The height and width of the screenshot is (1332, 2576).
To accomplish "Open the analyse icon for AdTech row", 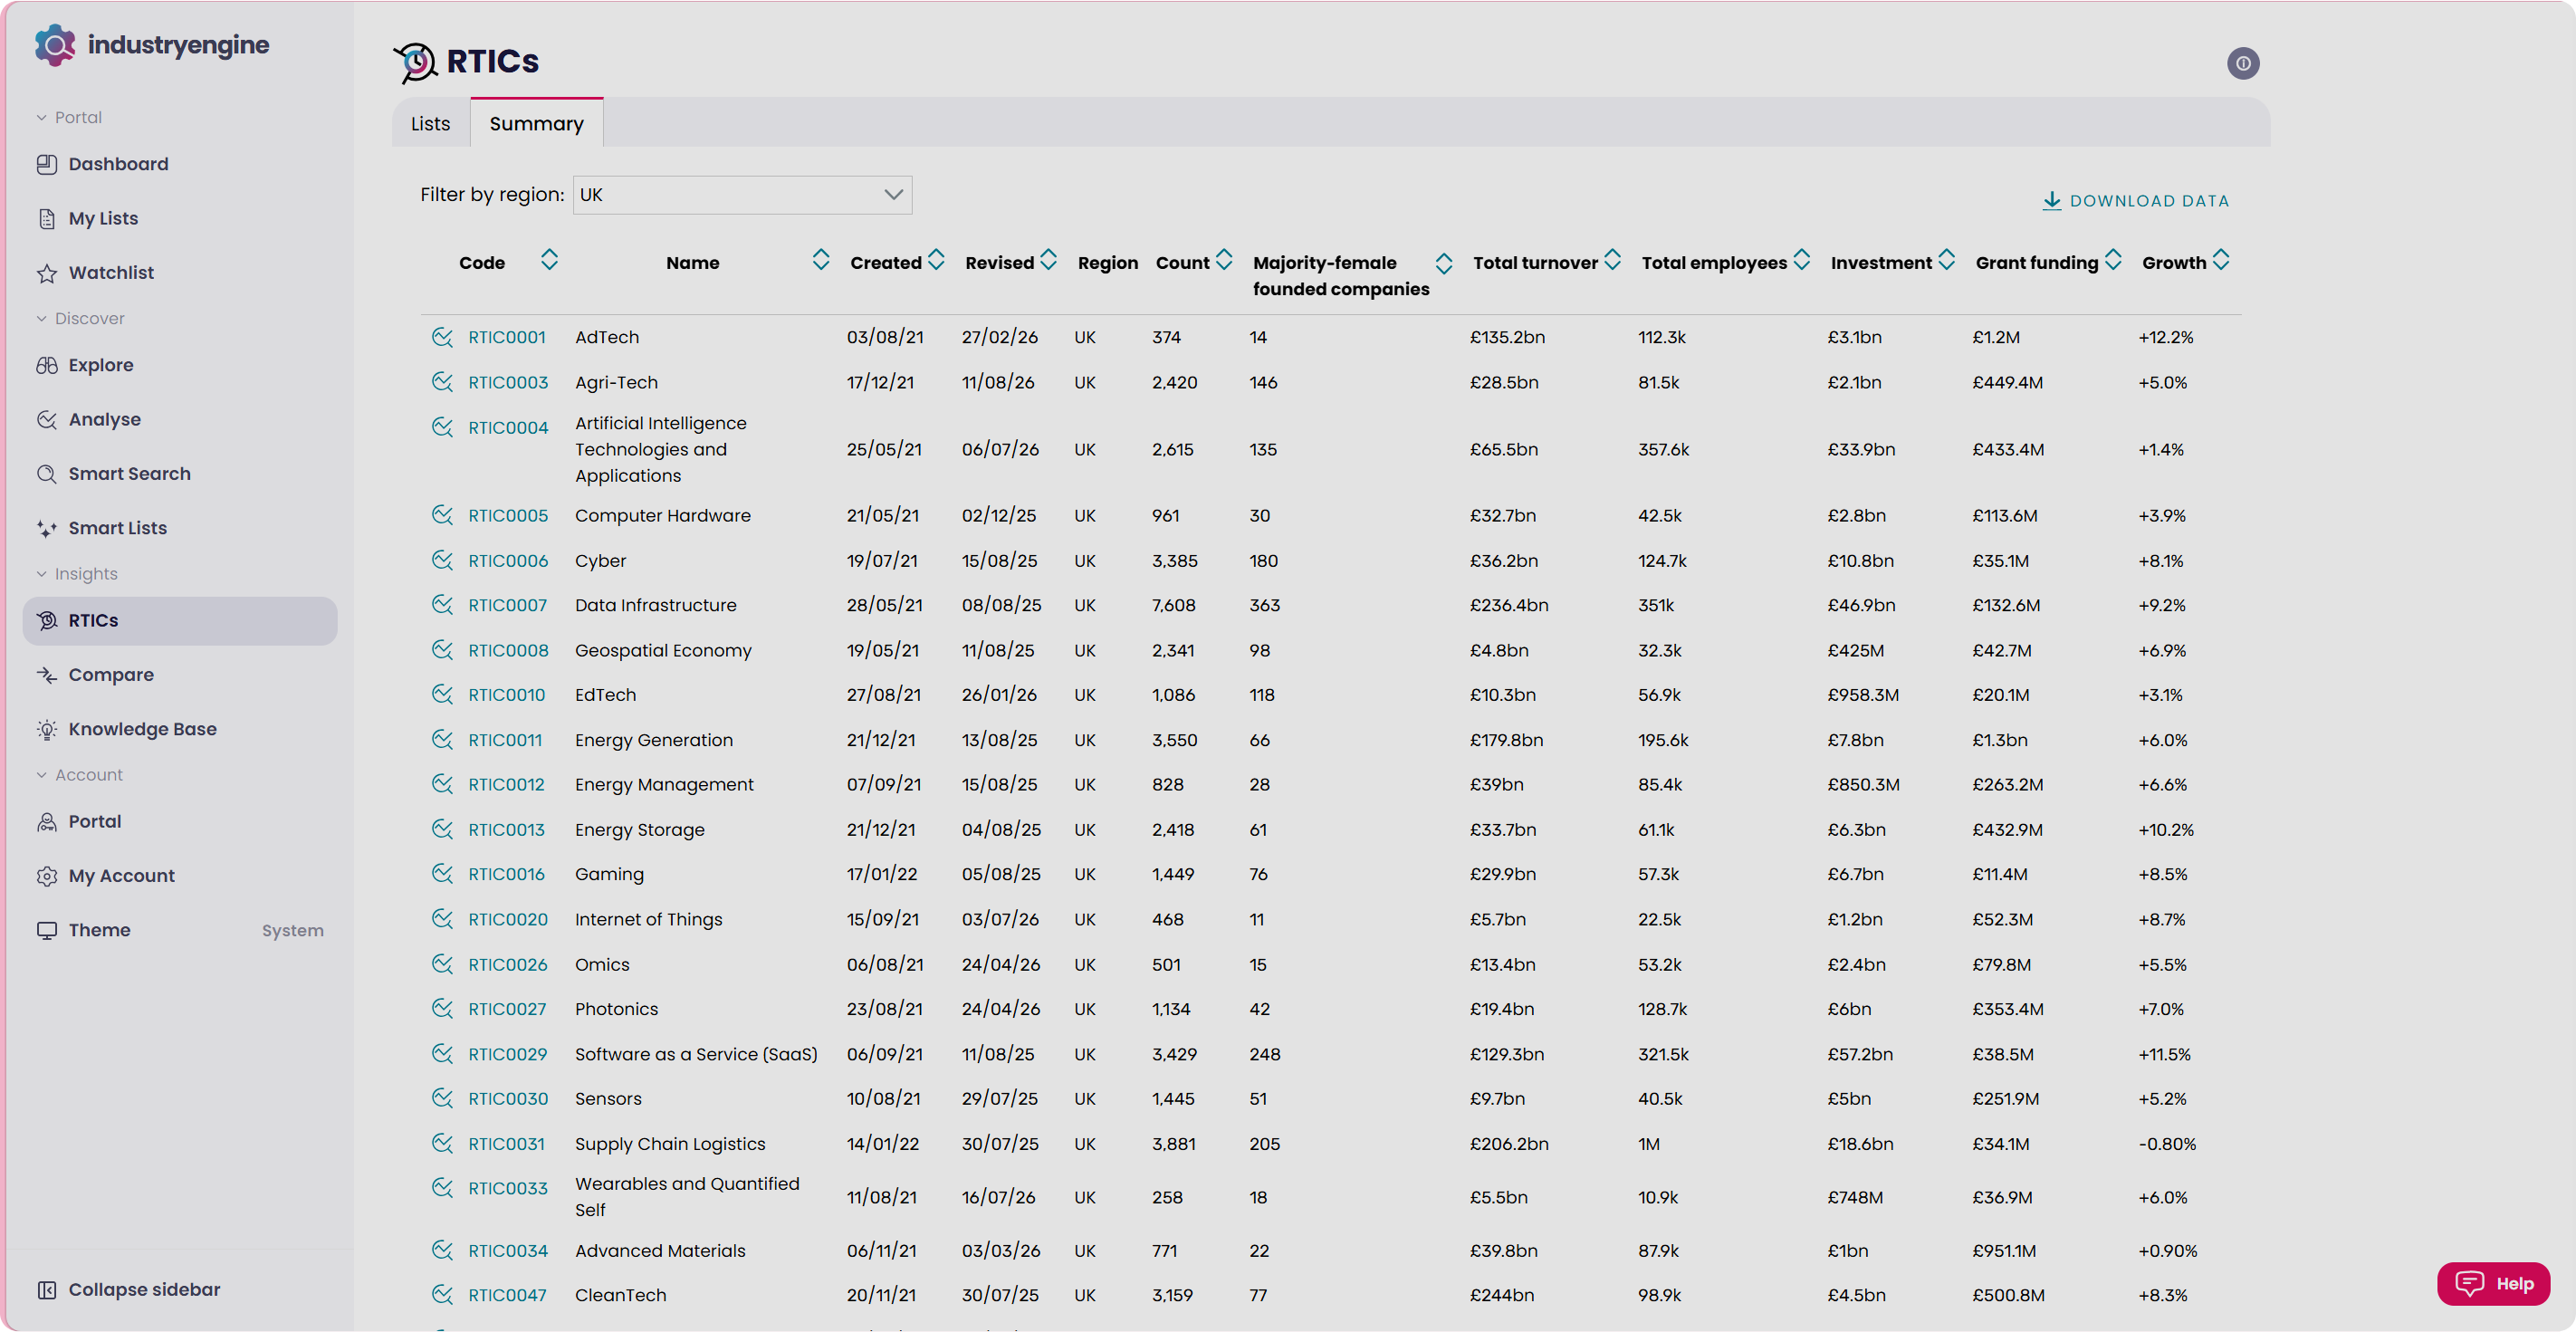I will pos(442,337).
